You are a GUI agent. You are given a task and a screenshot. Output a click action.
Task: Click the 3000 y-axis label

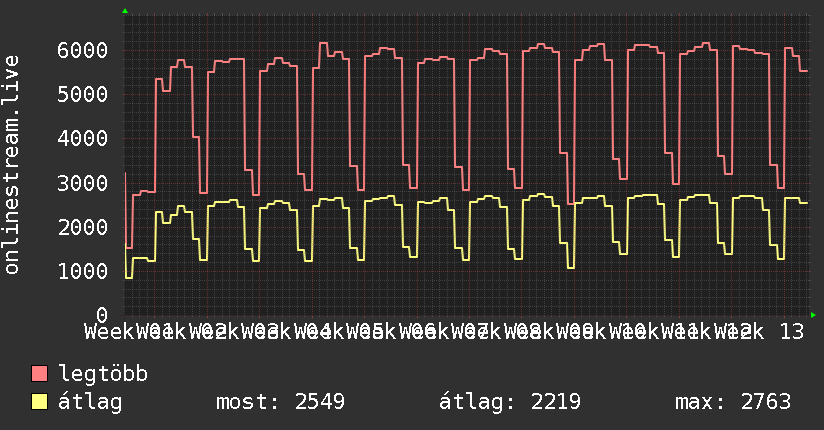tap(83, 183)
